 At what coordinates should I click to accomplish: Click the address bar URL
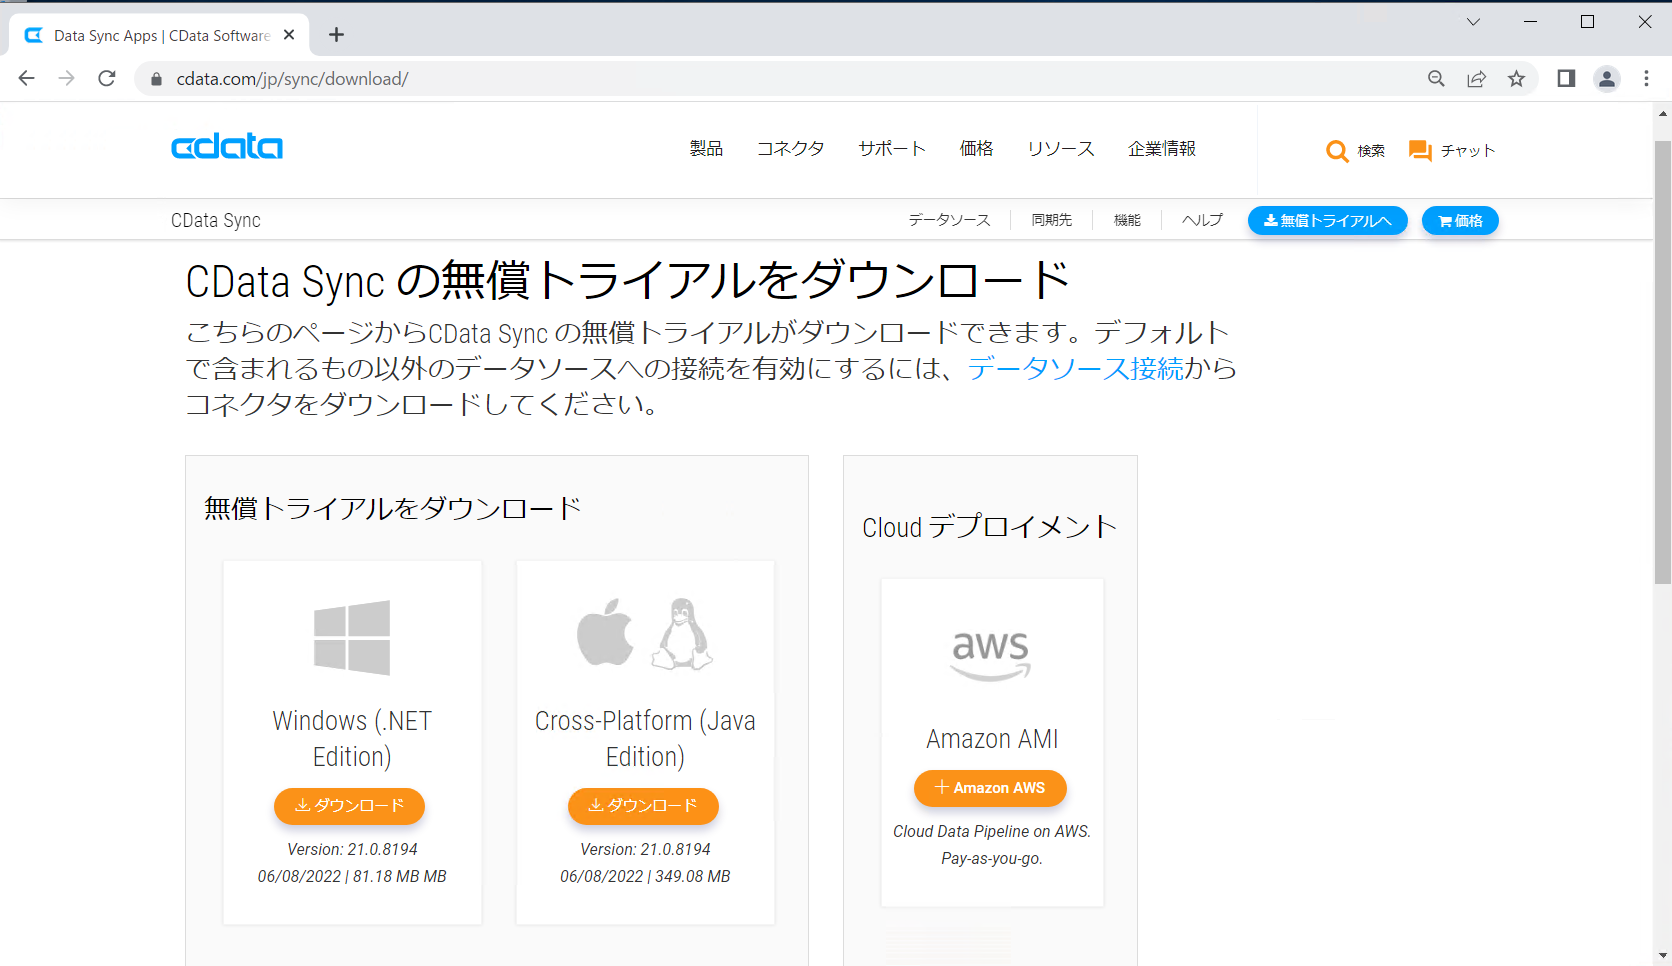point(292,79)
